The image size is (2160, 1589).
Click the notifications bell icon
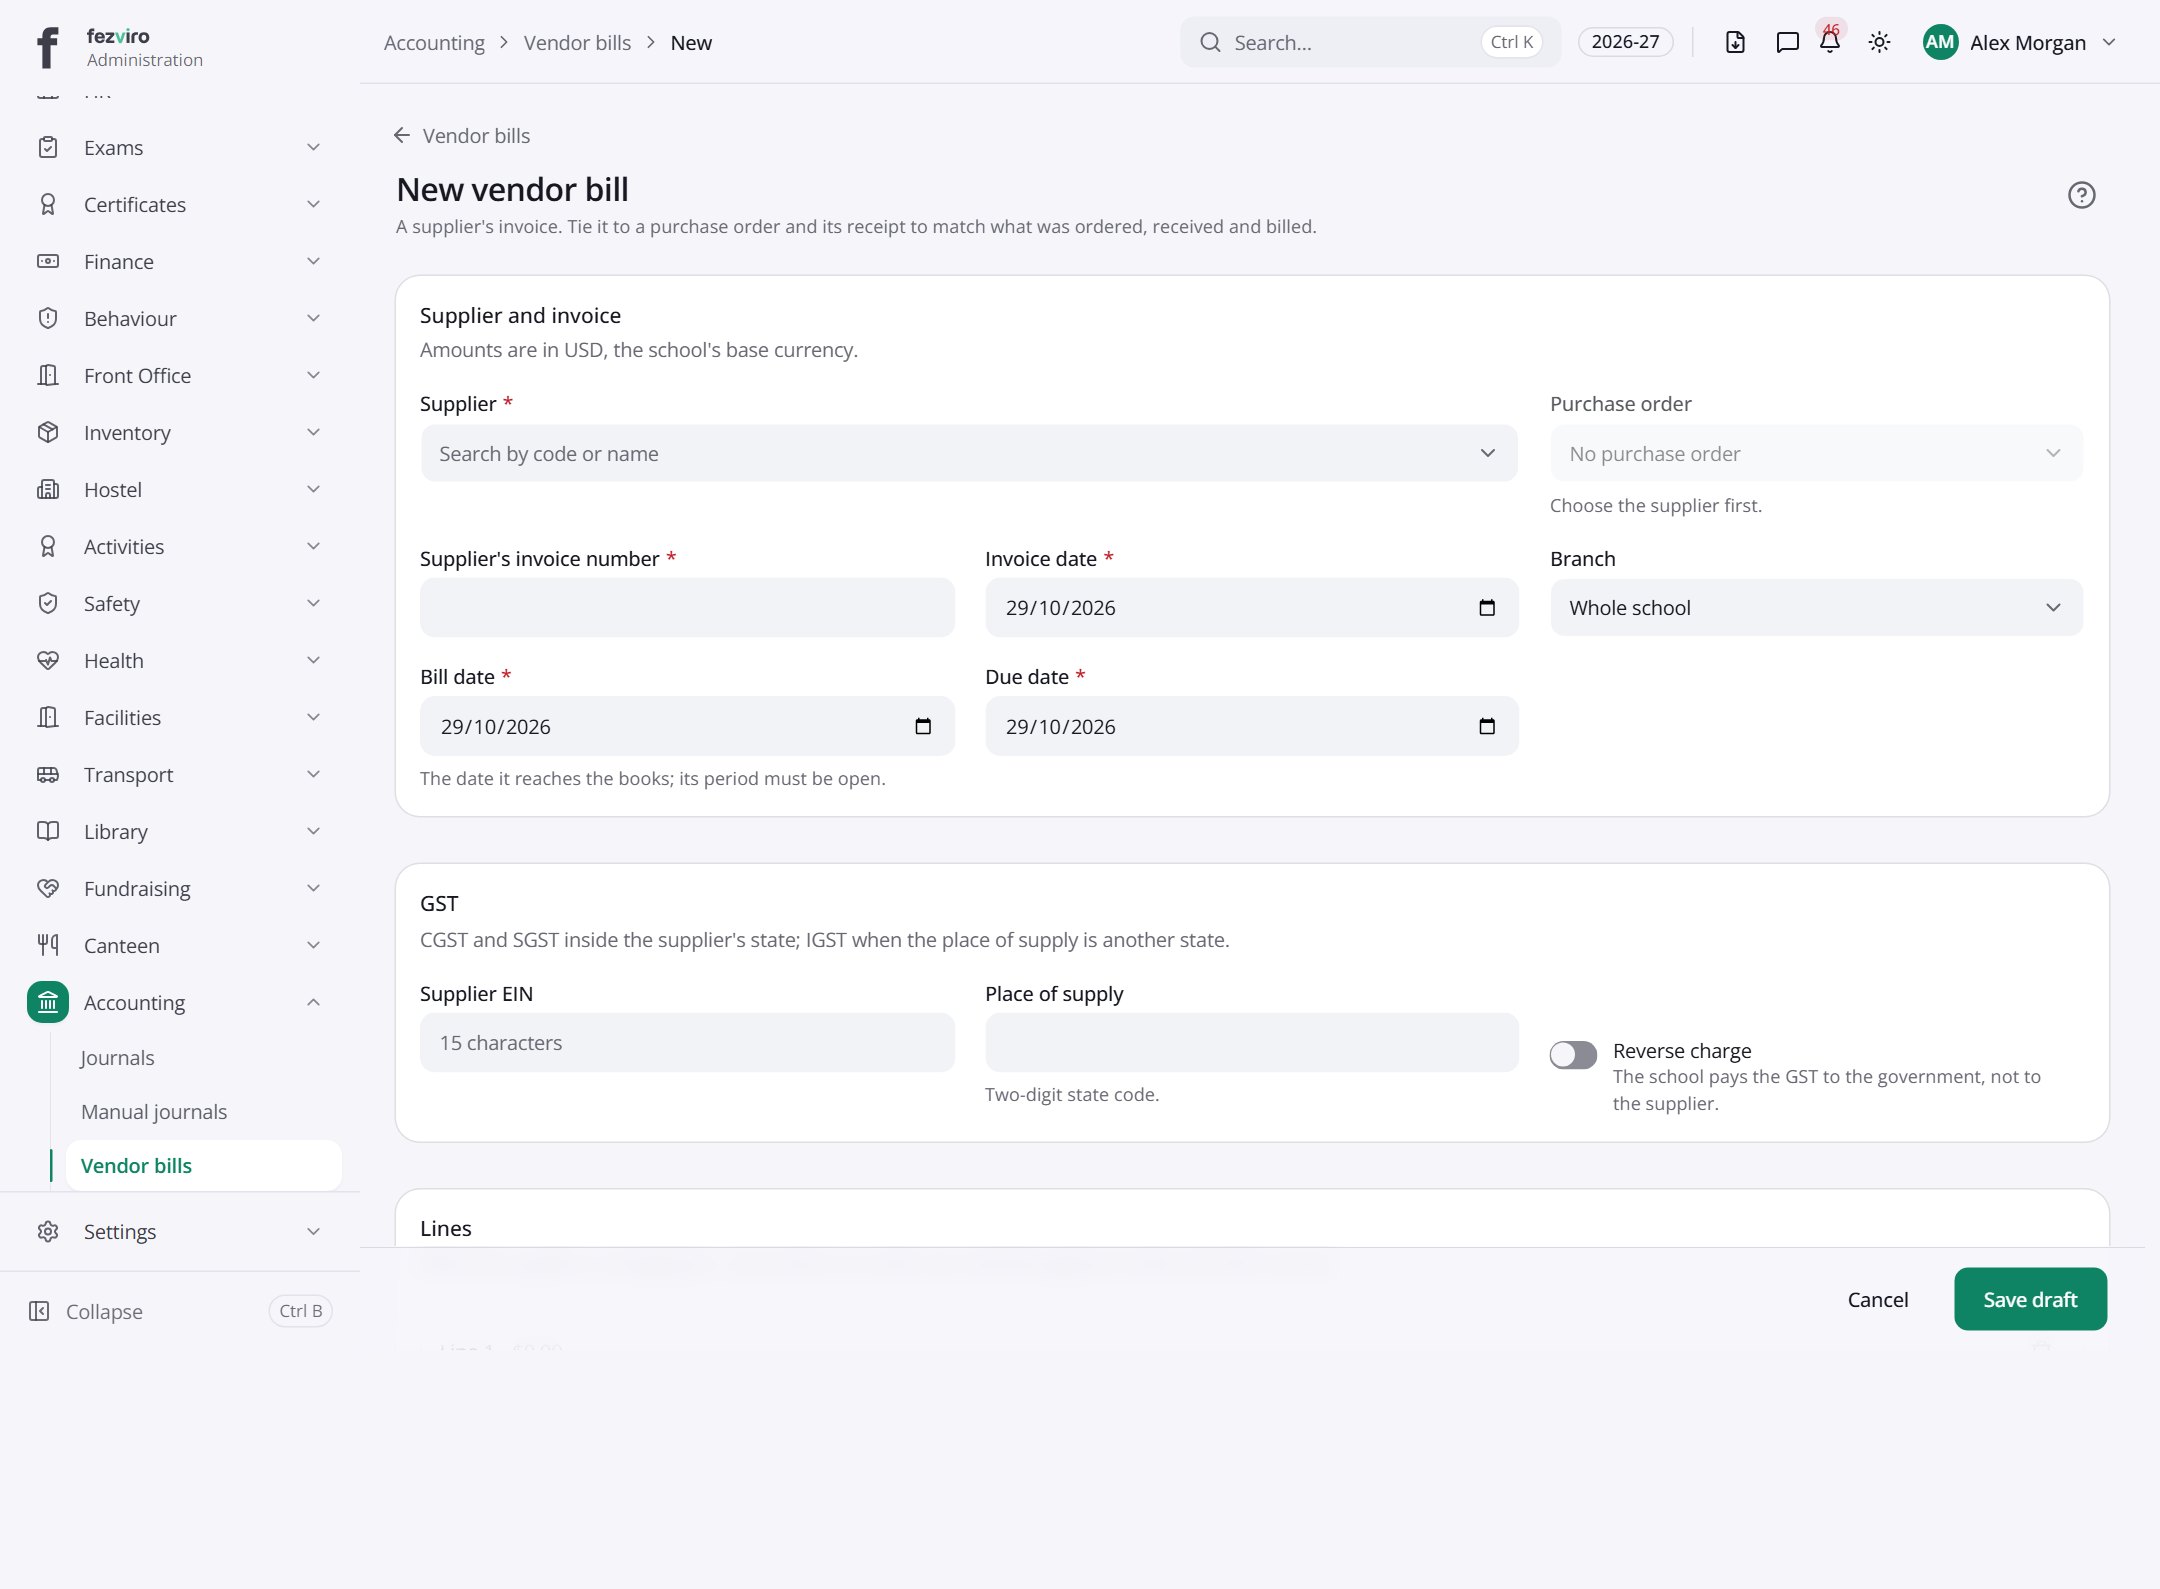(x=1830, y=42)
